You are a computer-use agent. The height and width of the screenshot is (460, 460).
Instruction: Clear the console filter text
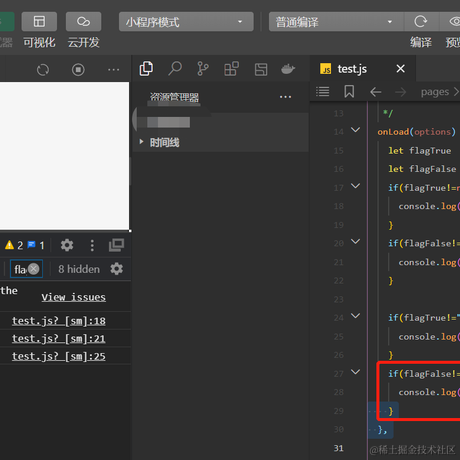point(34,269)
